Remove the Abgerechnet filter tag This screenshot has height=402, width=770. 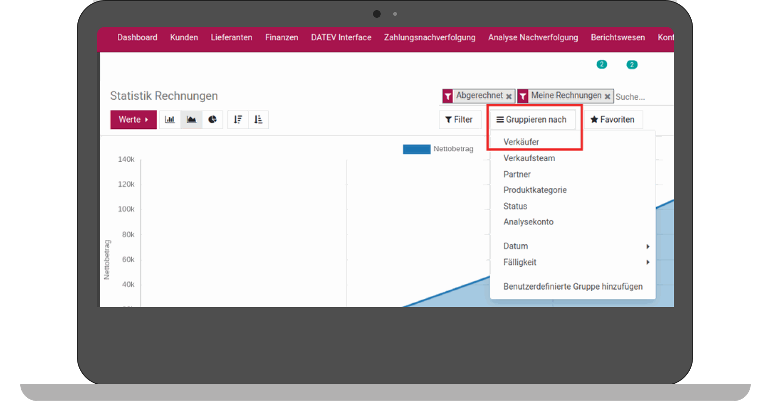(509, 96)
